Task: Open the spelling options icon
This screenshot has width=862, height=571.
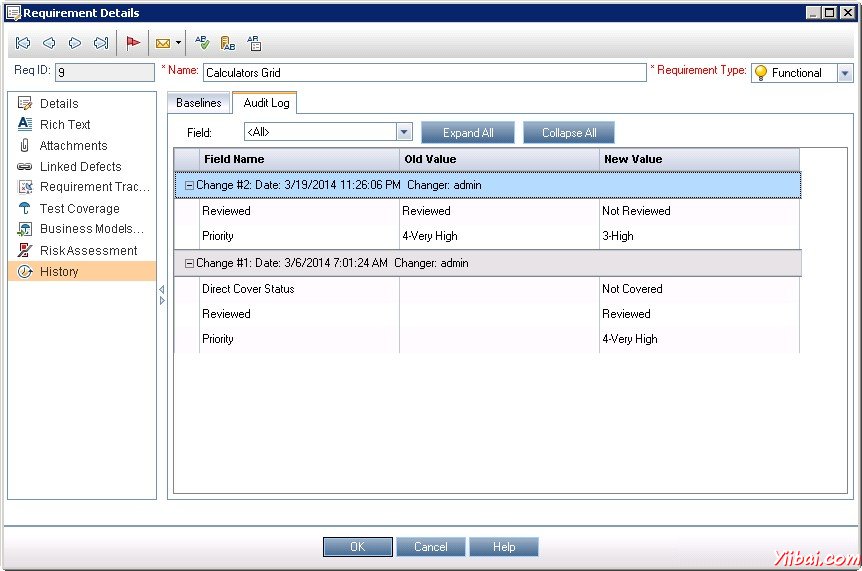Action: click(254, 43)
